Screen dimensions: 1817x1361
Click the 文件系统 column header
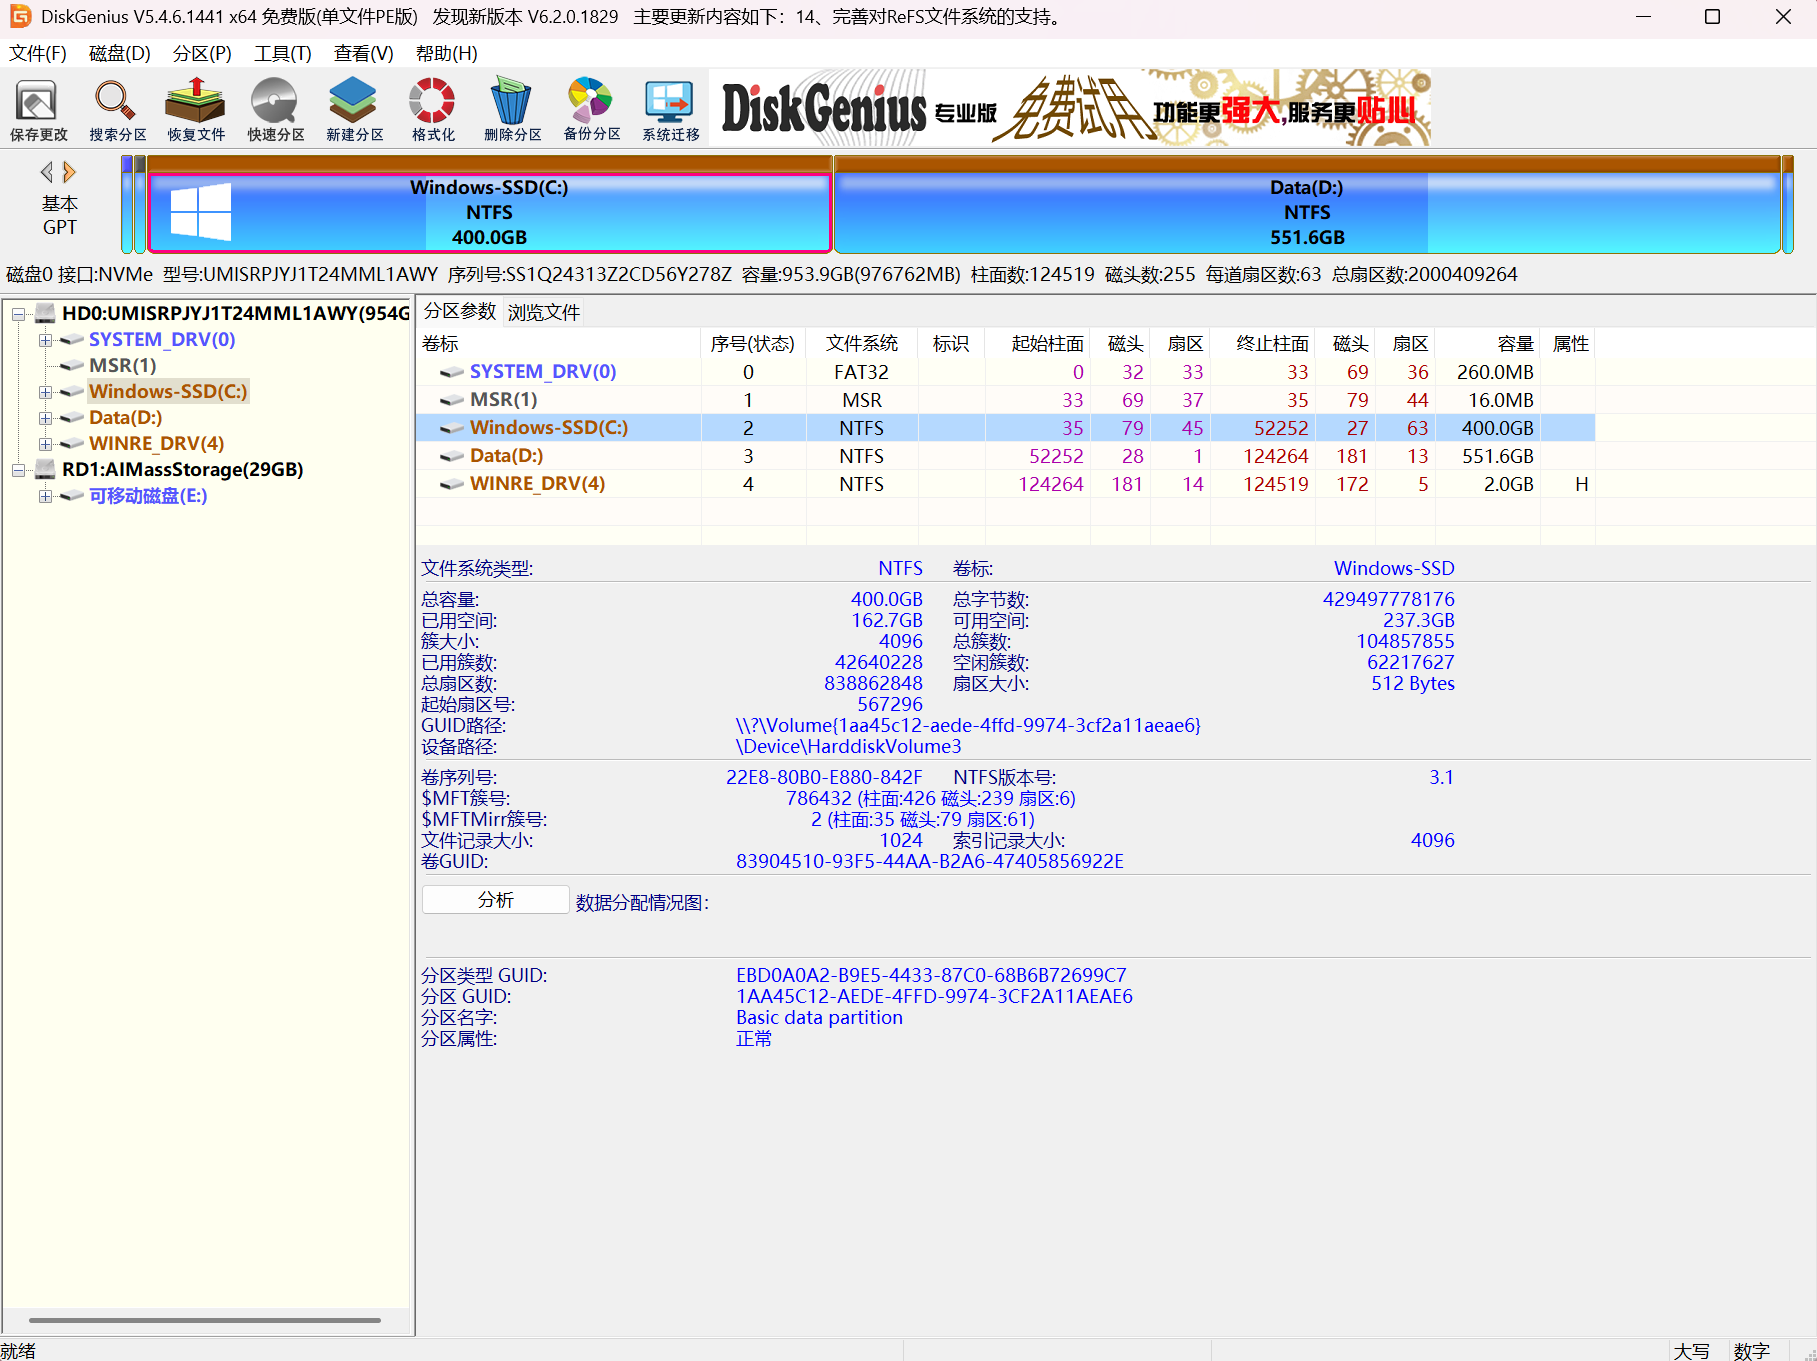862,344
